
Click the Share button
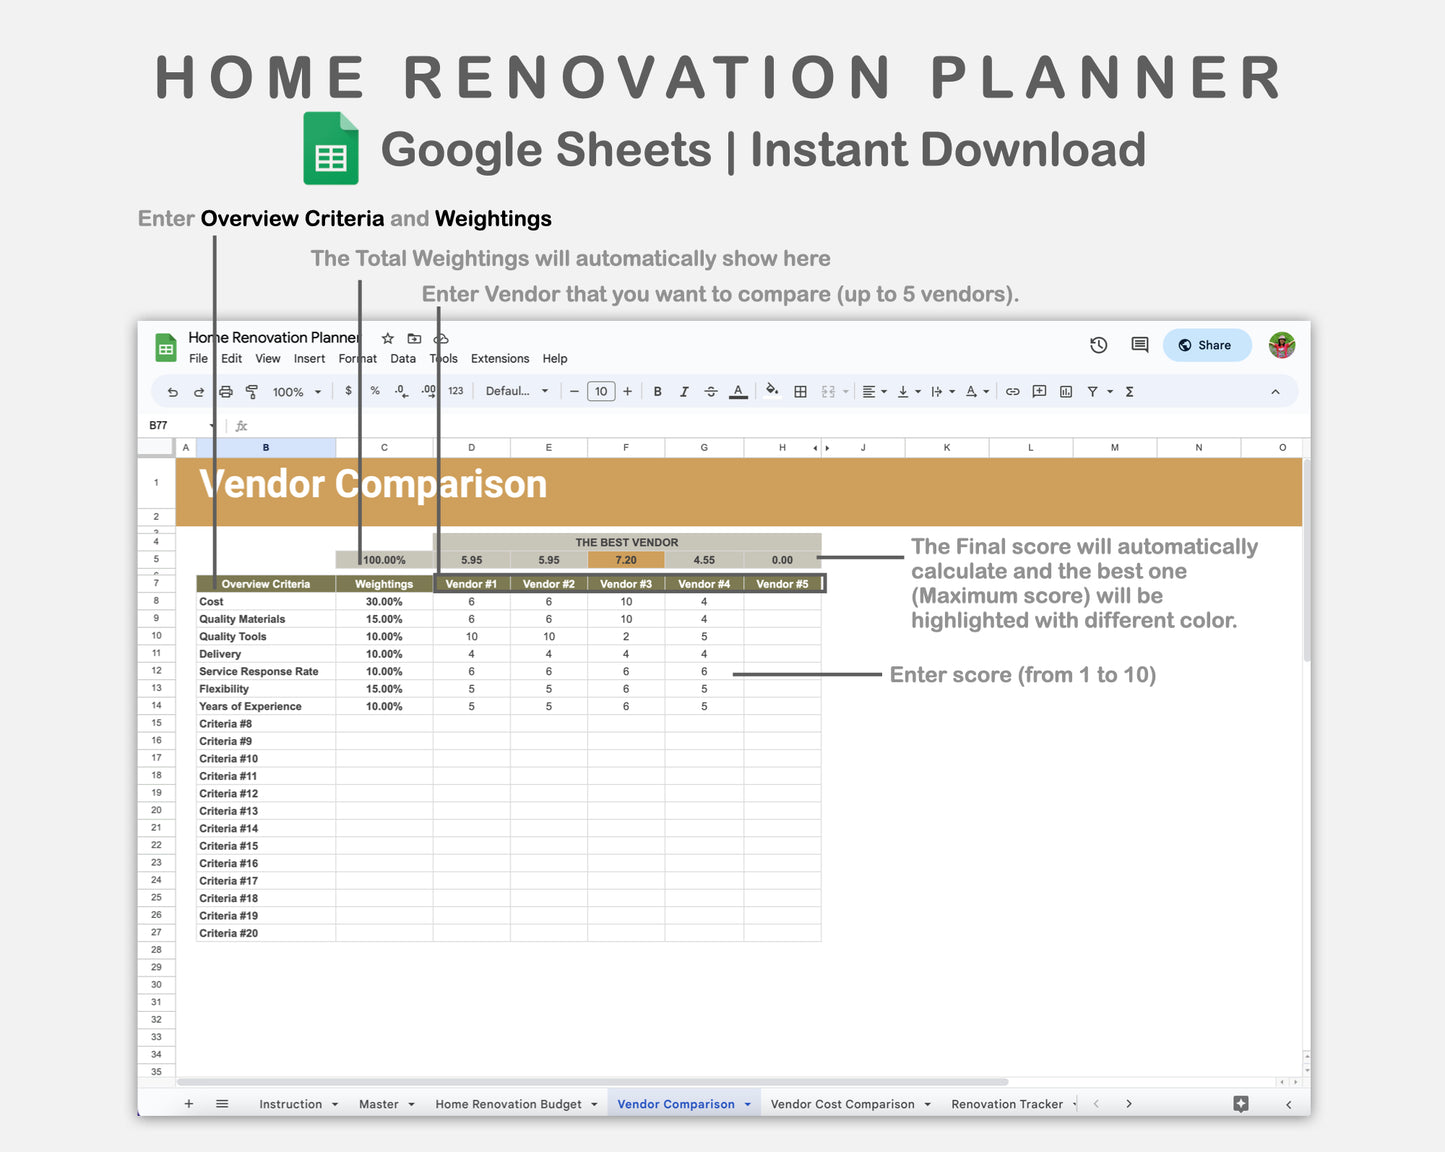(1207, 345)
